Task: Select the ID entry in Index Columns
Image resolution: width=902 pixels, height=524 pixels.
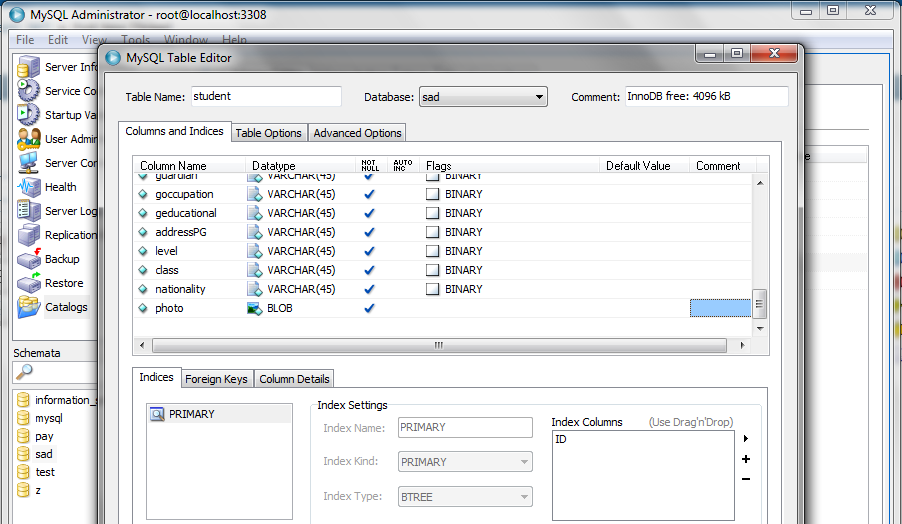Action: coord(561,439)
